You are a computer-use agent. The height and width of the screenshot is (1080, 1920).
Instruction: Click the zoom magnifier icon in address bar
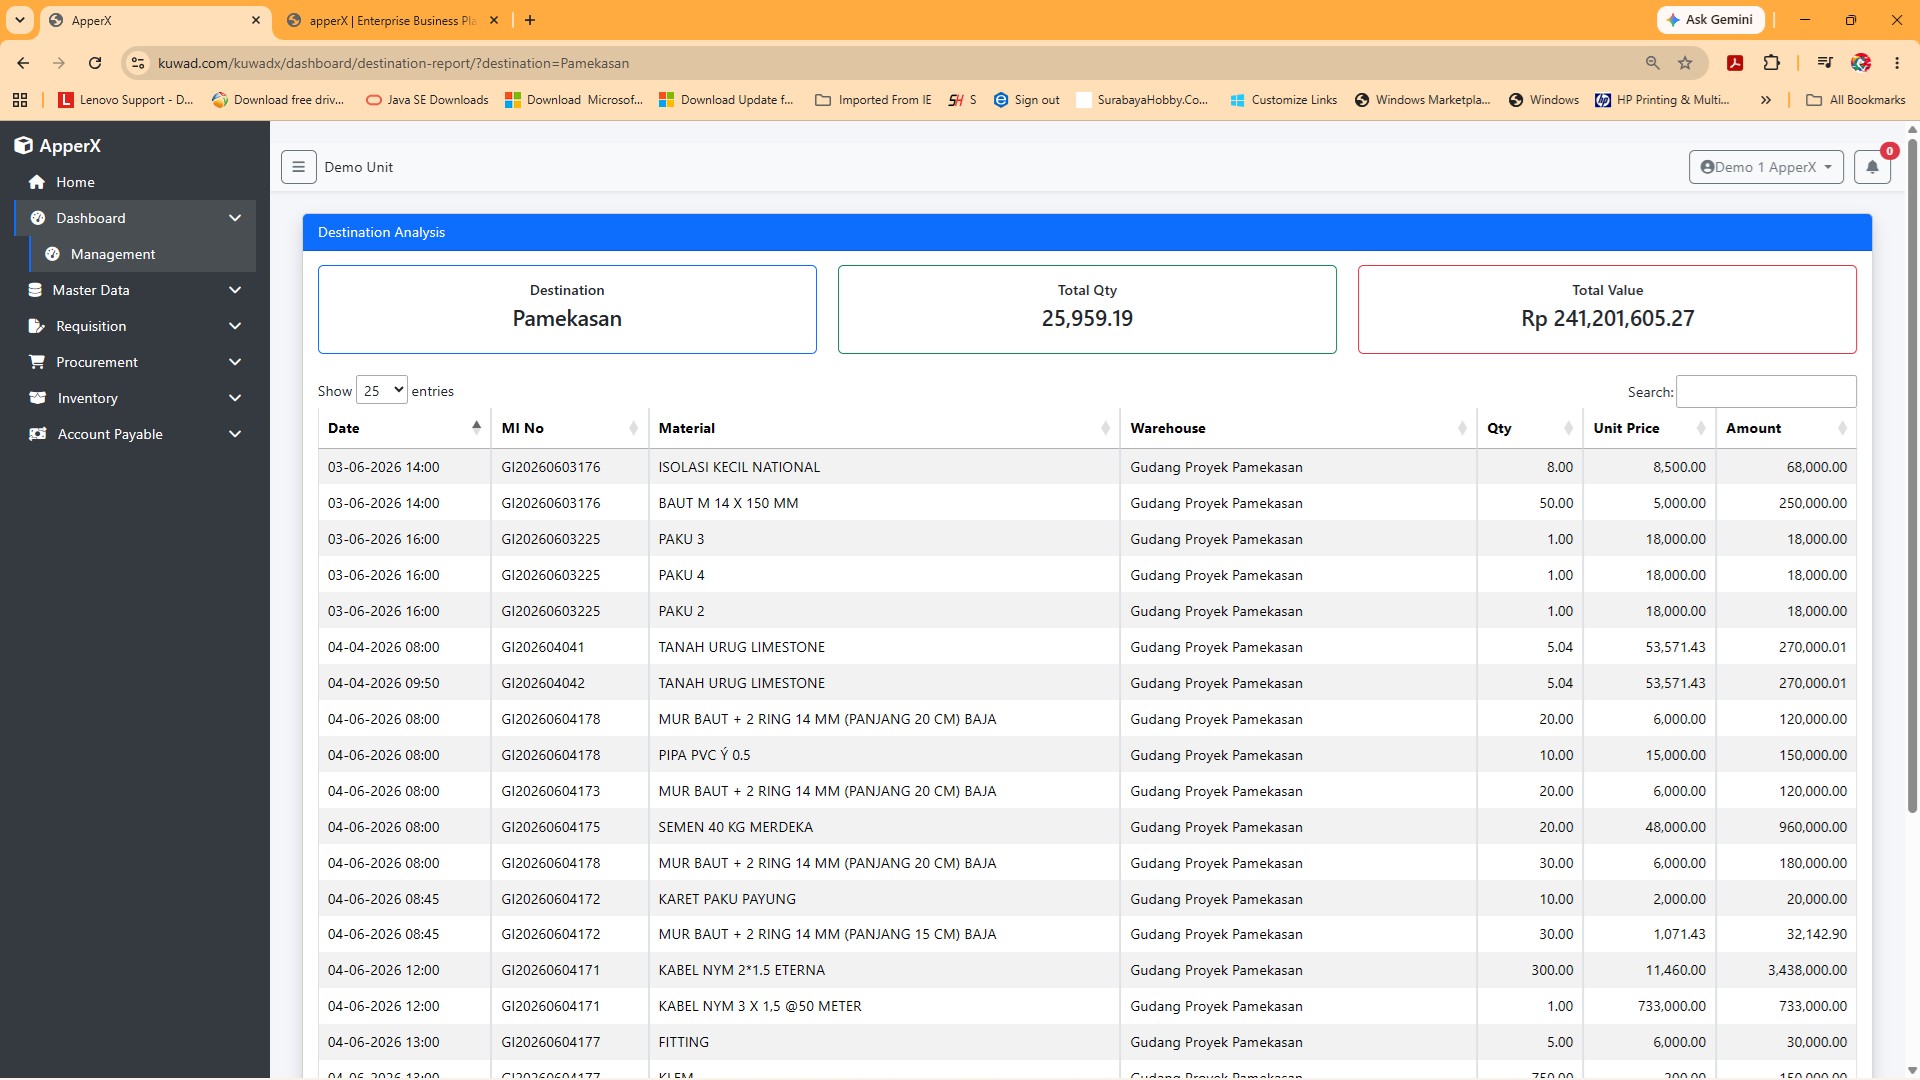tap(1652, 63)
